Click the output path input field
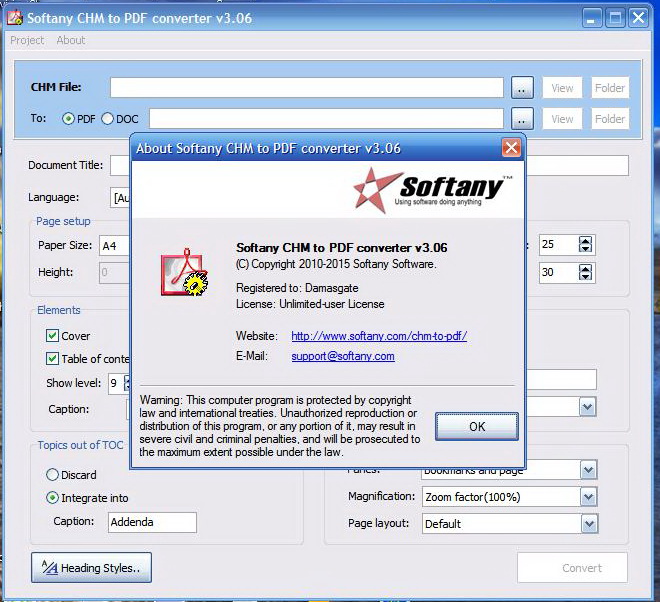The height and width of the screenshot is (602, 660). coord(326,119)
